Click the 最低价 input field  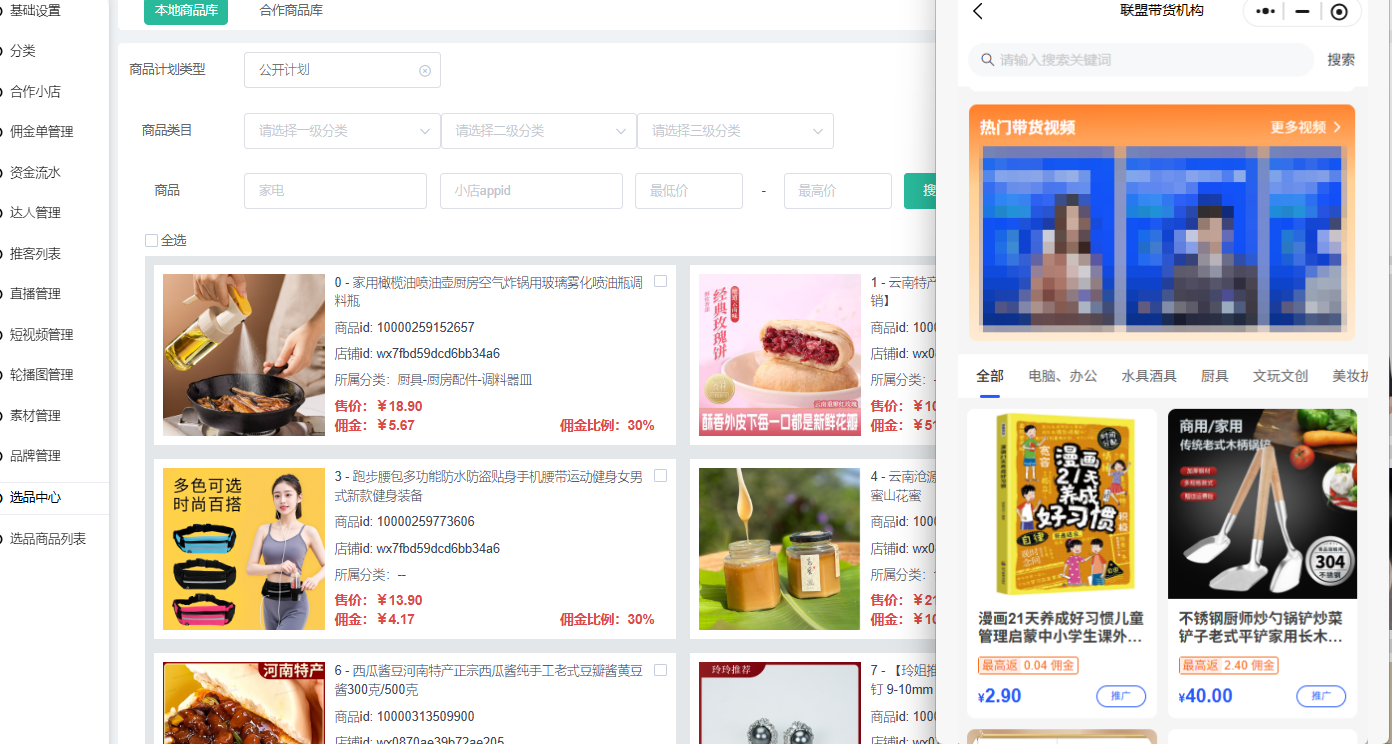pyautogui.click(x=689, y=191)
